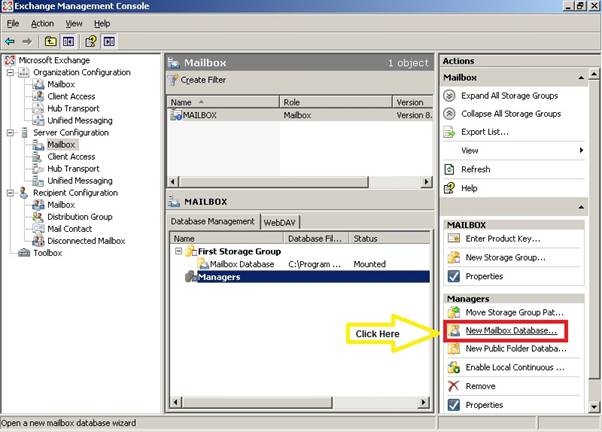Screen dimensions: 602x432
Task: Select Client Access under Server Configuration
Action: 71,157
